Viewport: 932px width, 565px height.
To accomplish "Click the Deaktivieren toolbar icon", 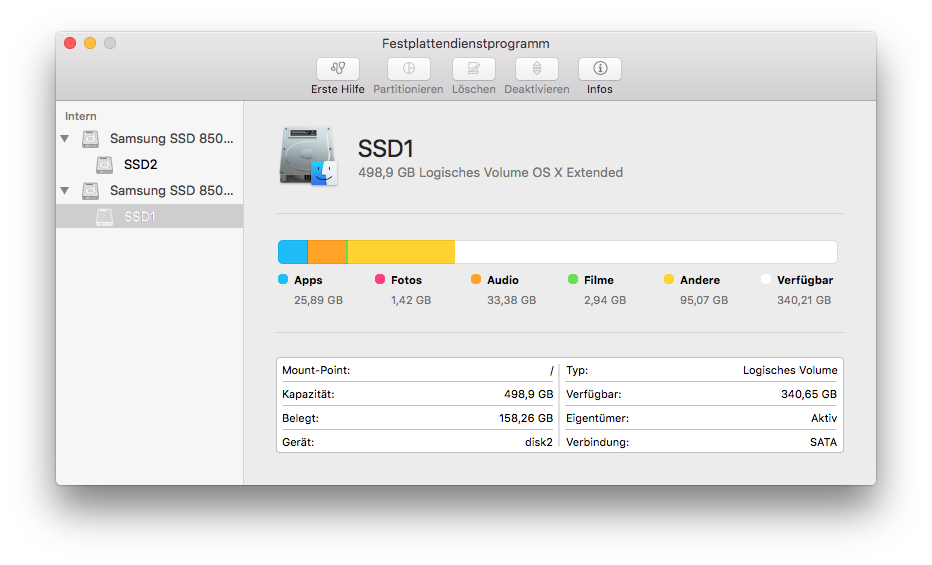I will click(x=537, y=69).
